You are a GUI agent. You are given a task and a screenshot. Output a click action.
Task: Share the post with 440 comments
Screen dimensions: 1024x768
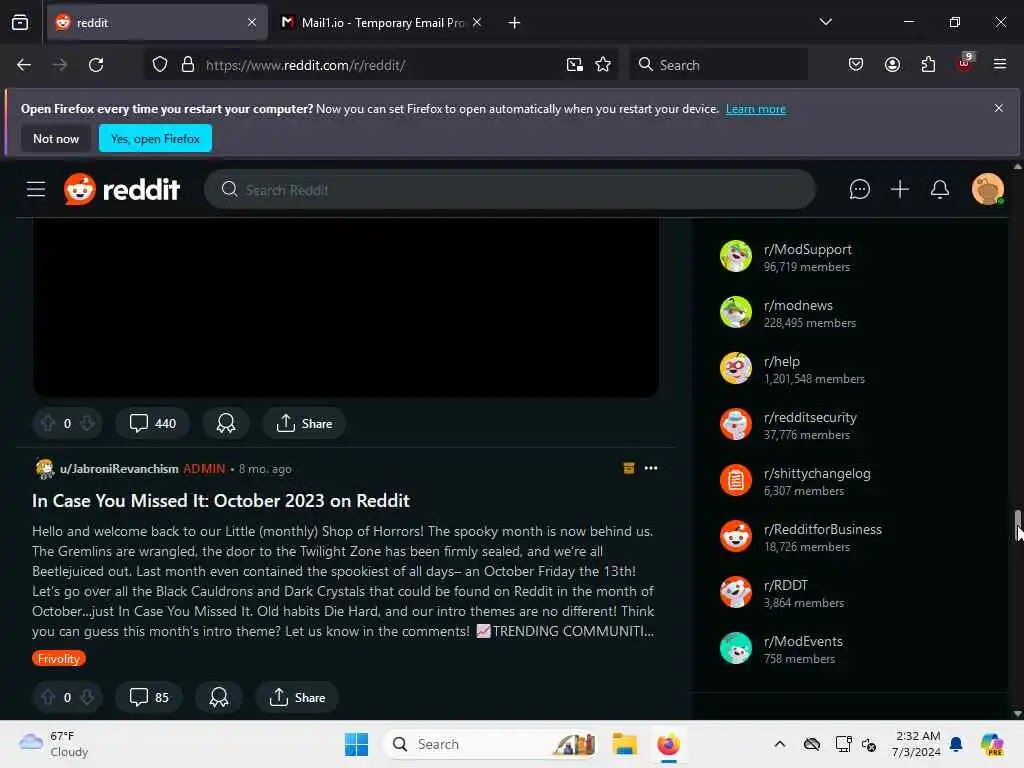click(304, 423)
